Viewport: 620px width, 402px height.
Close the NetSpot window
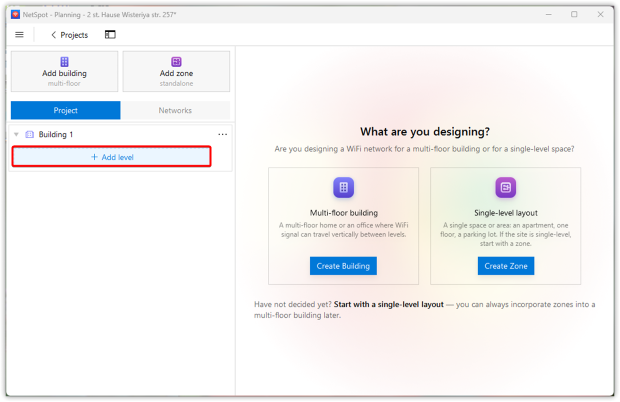coord(600,15)
